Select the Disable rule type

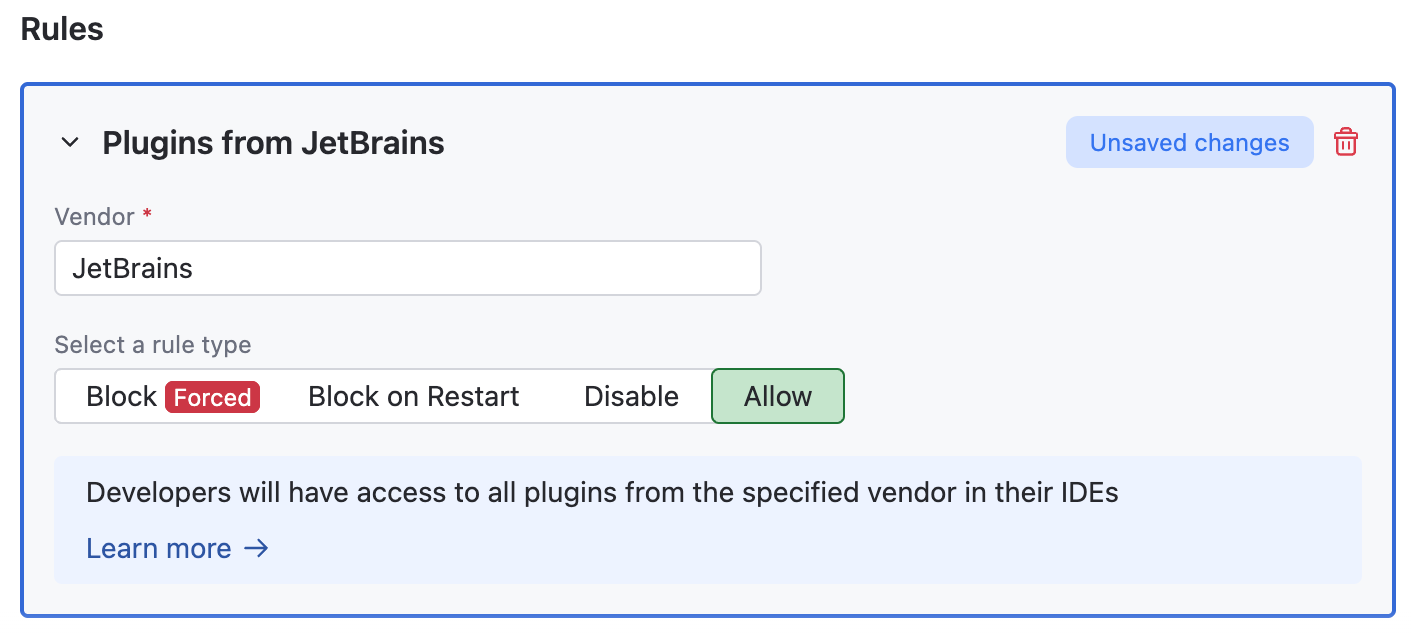(631, 396)
